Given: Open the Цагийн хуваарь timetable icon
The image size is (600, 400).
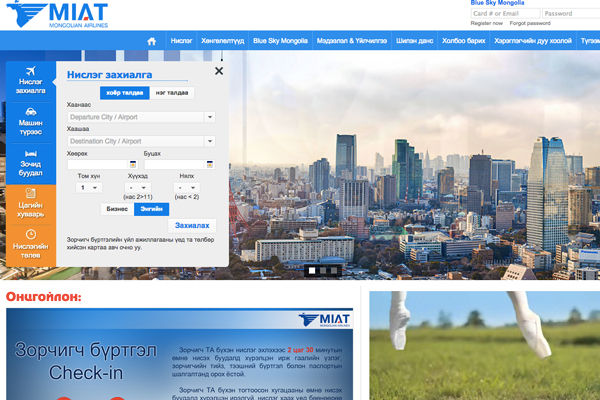Looking at the screenshot, I should 31,193.
